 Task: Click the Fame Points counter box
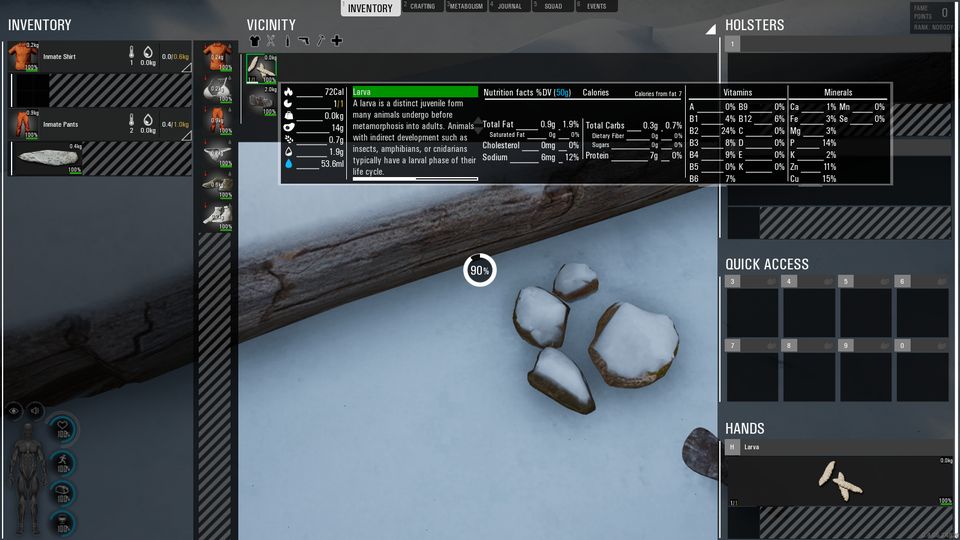[932, 17]
